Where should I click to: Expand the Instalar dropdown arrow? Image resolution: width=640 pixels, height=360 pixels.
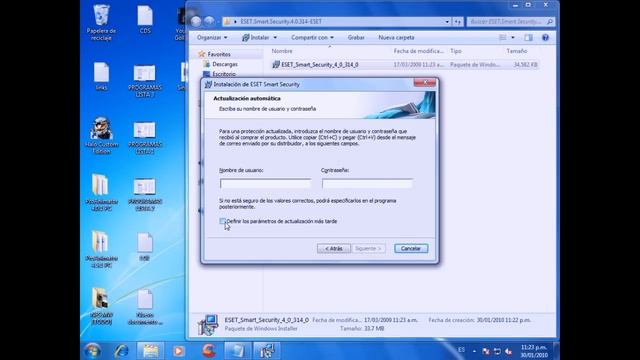coord(275,38)
